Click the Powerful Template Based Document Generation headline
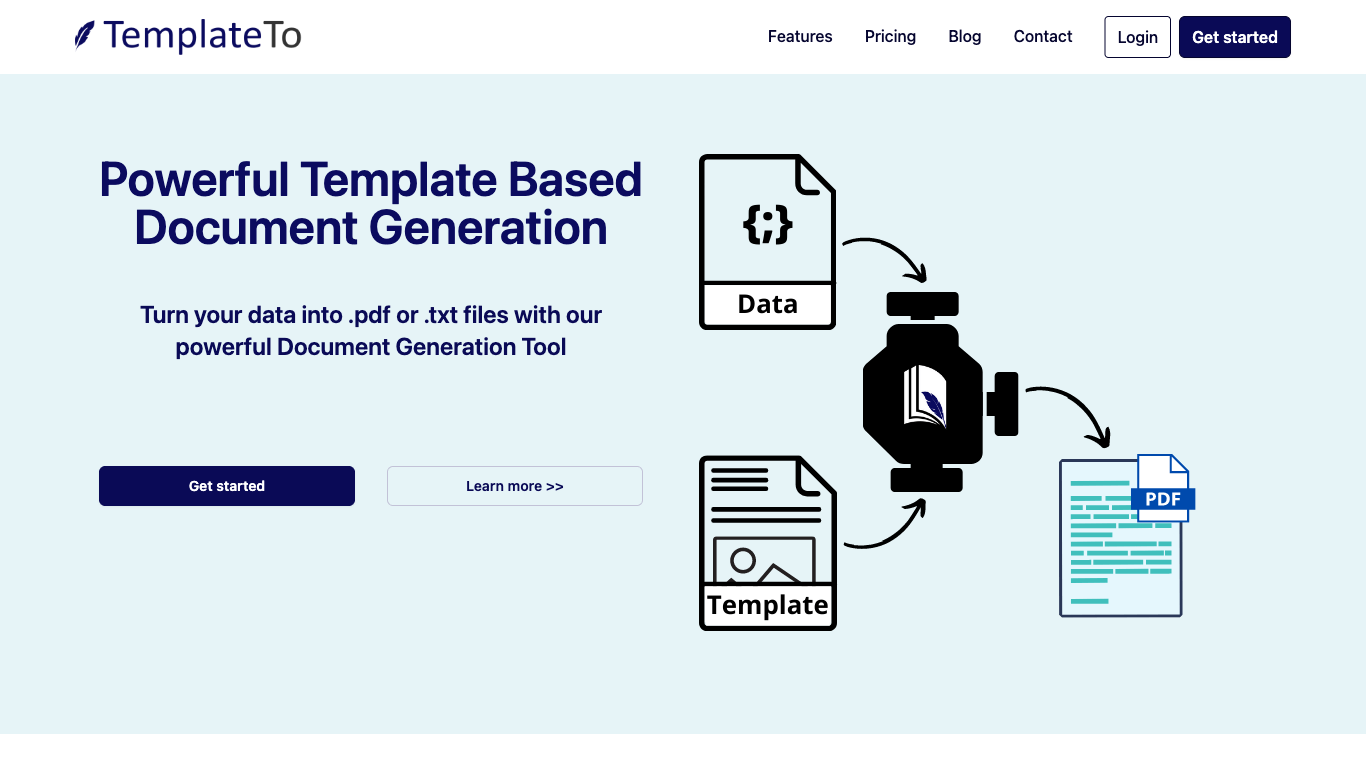 (371, 203)
